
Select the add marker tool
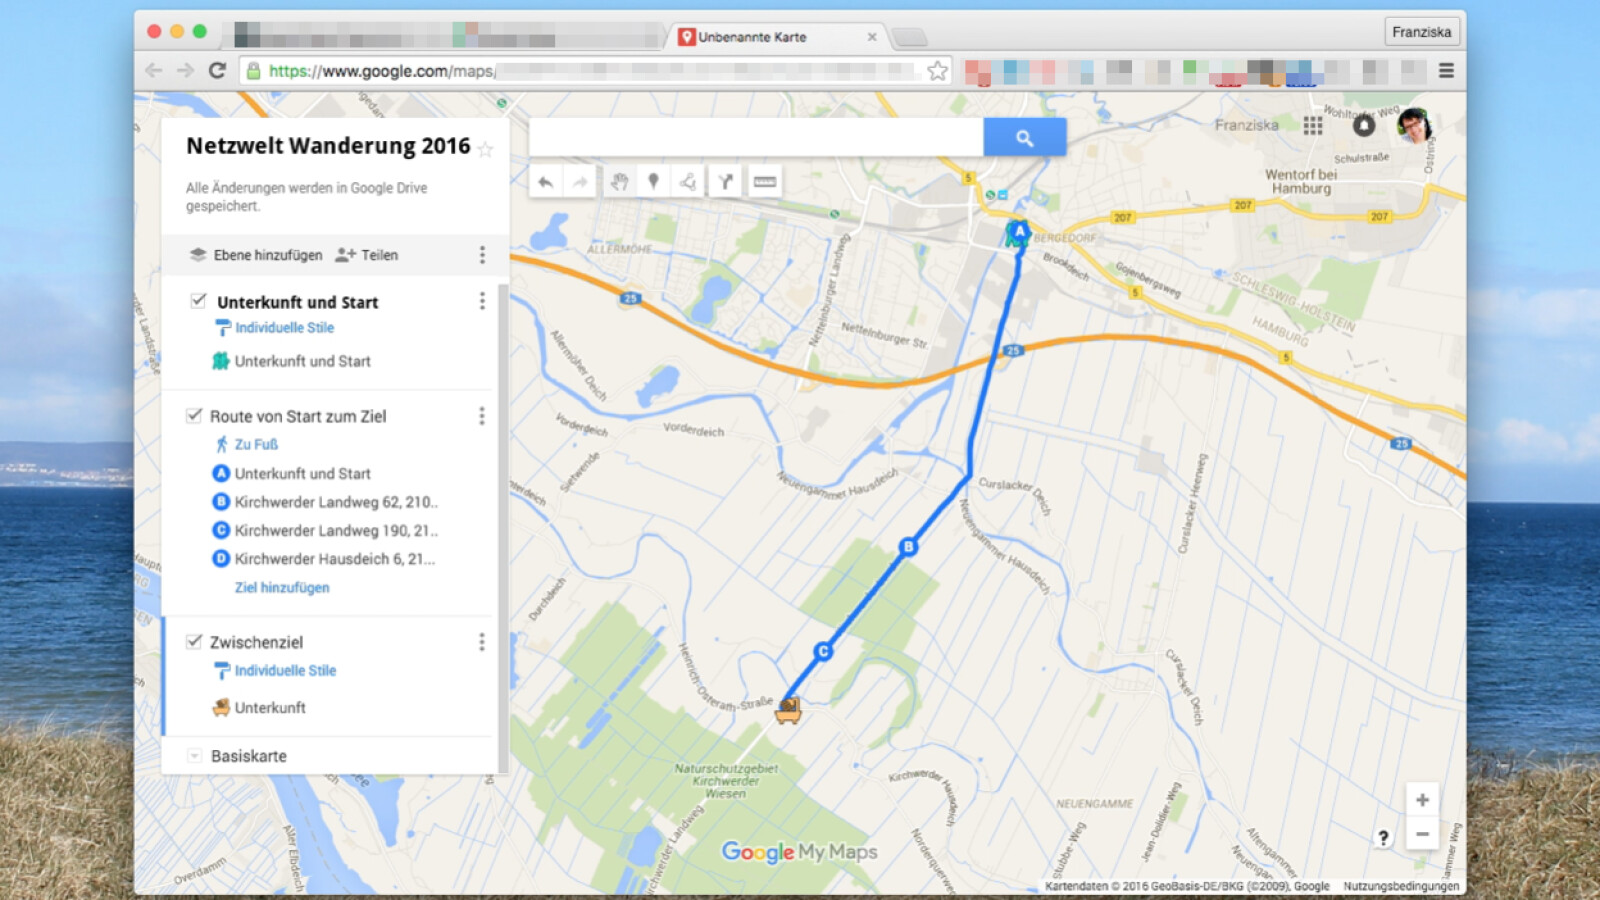click(x=653, y=182)
